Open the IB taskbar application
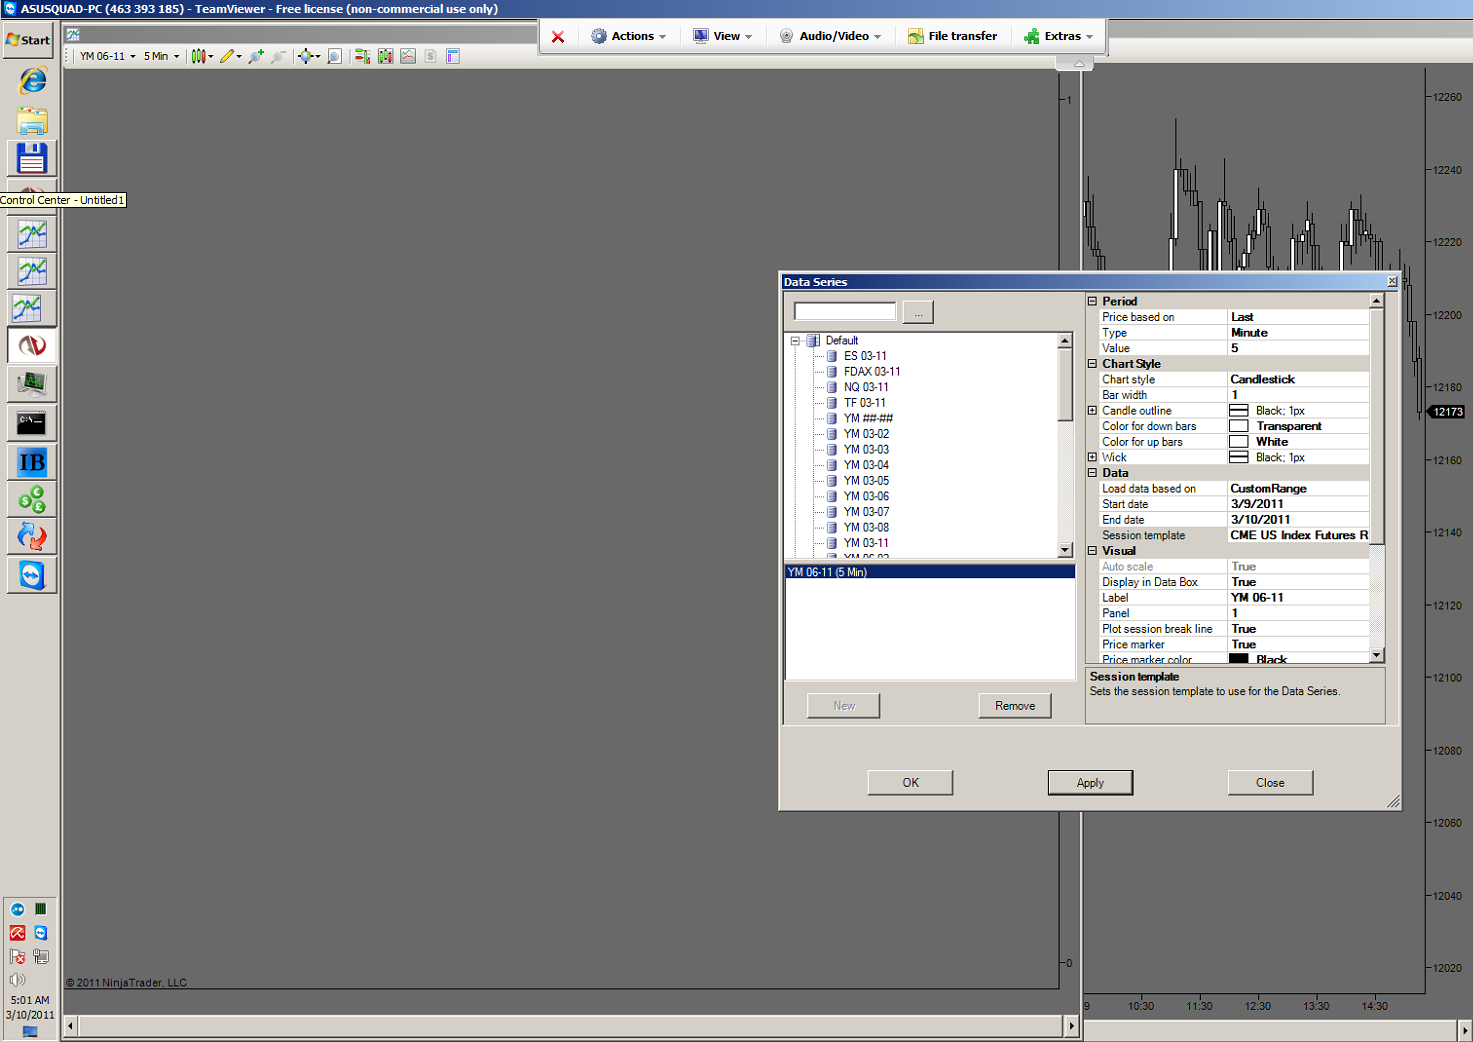The image size is (1473, 1042). [x=32, y=461]
